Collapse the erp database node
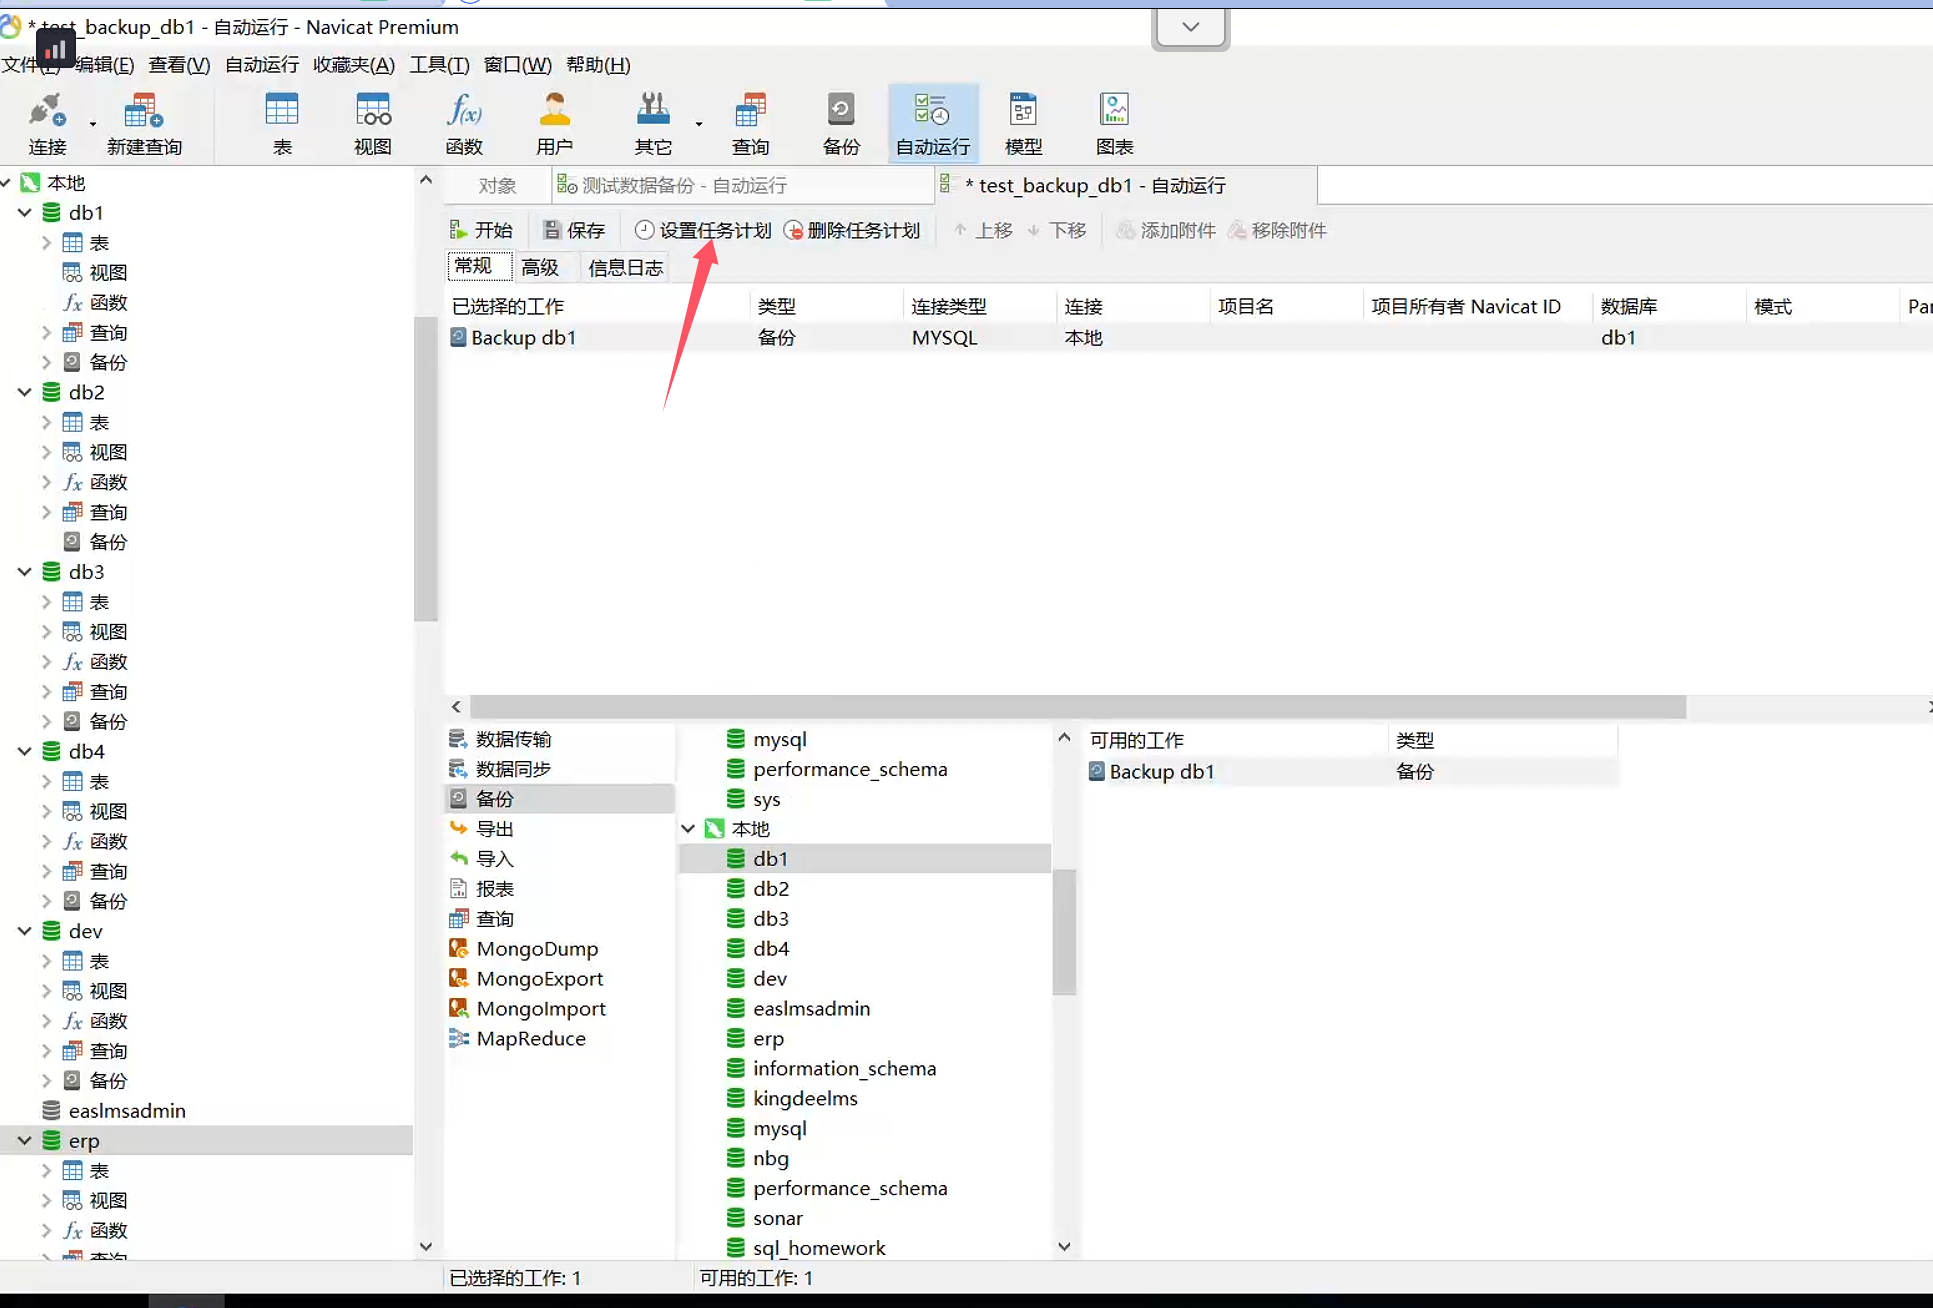Image resolution: width=1933 pixels, height=1308 pixels. (25, 1141)
